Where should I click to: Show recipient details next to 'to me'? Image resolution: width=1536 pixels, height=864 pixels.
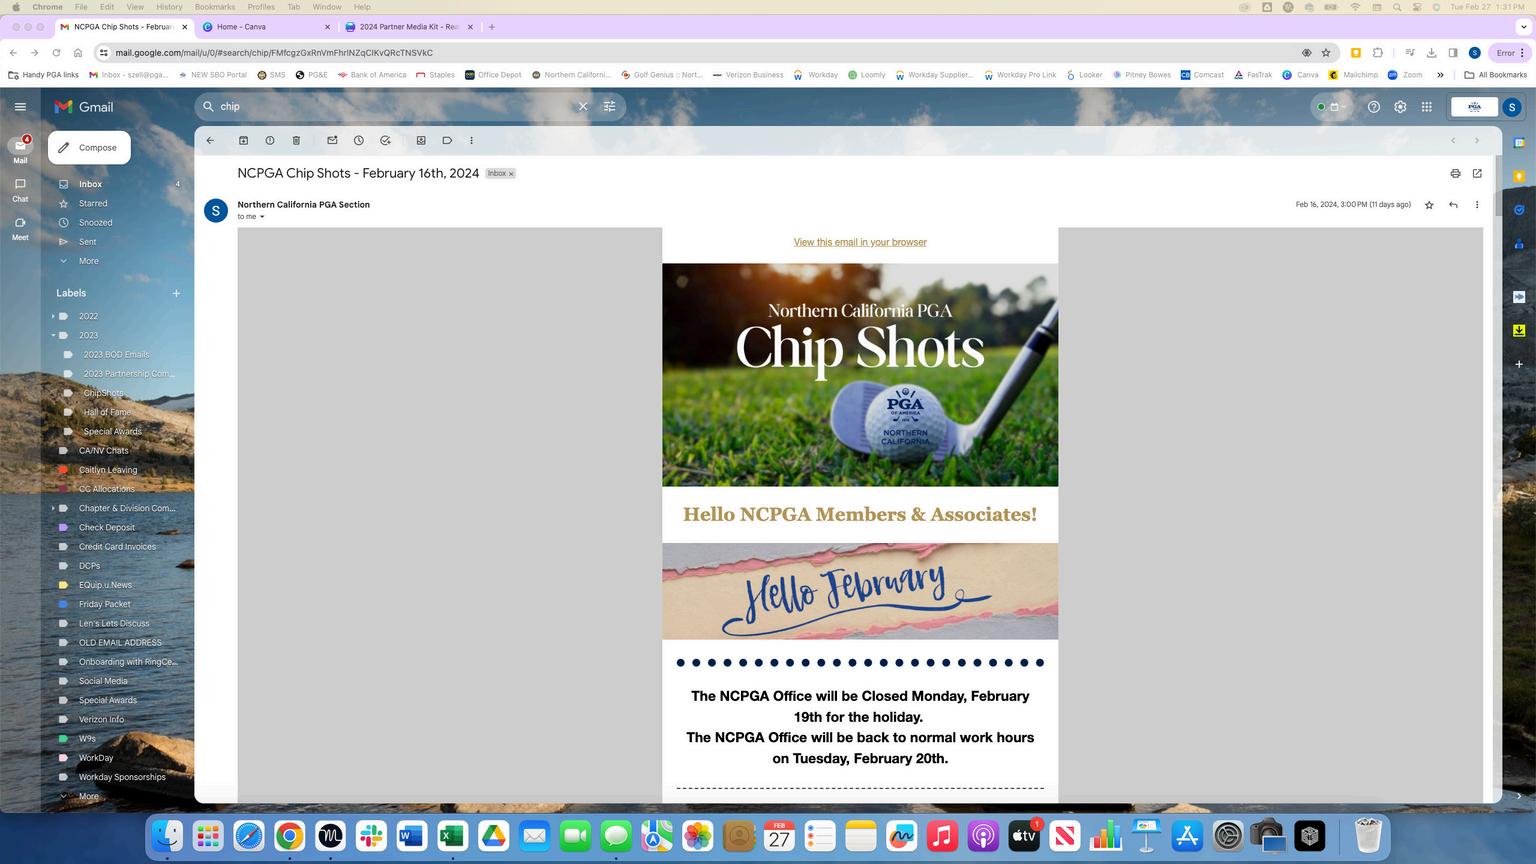262,217
